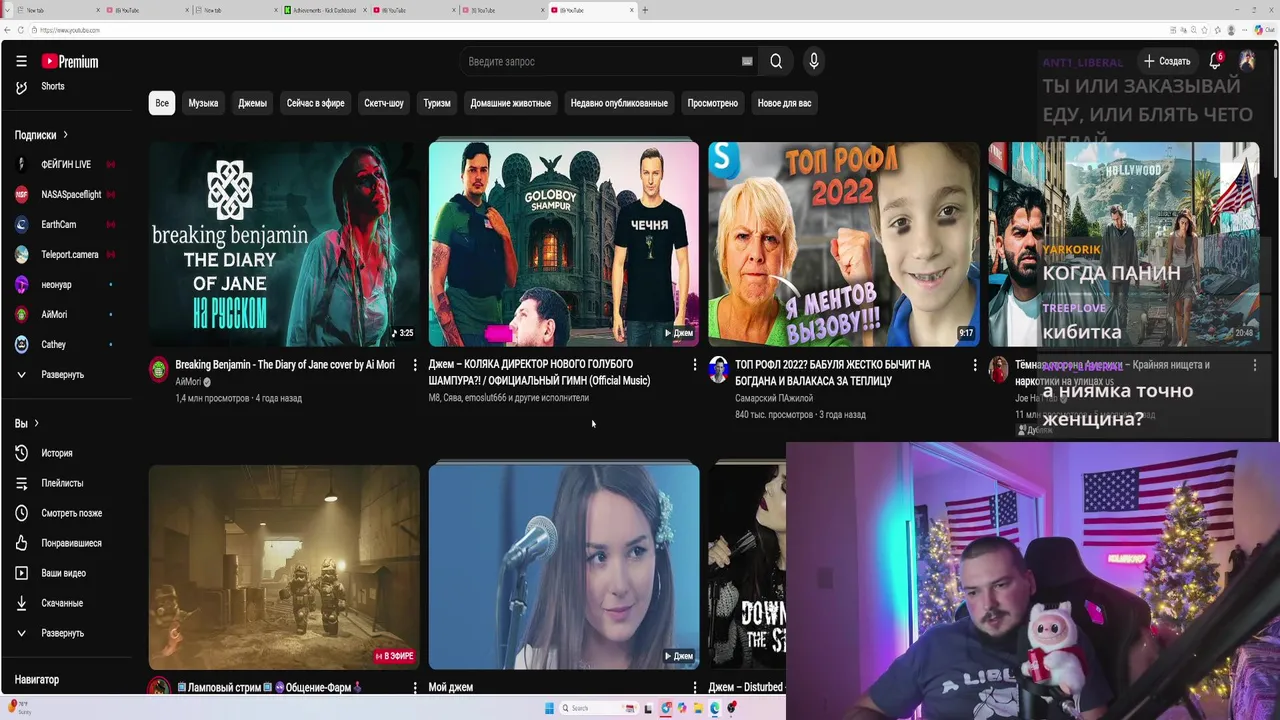Open ФЕЙГИН LIVE channel subscription
This screenshot has width=1280, height=720.
tap(66, 164)
